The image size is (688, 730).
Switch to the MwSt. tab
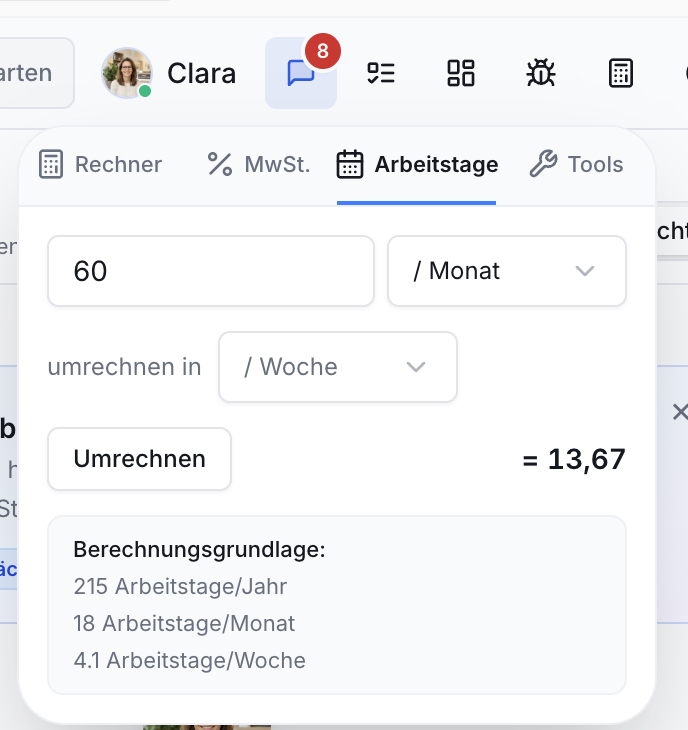click(x=258, y=164)
